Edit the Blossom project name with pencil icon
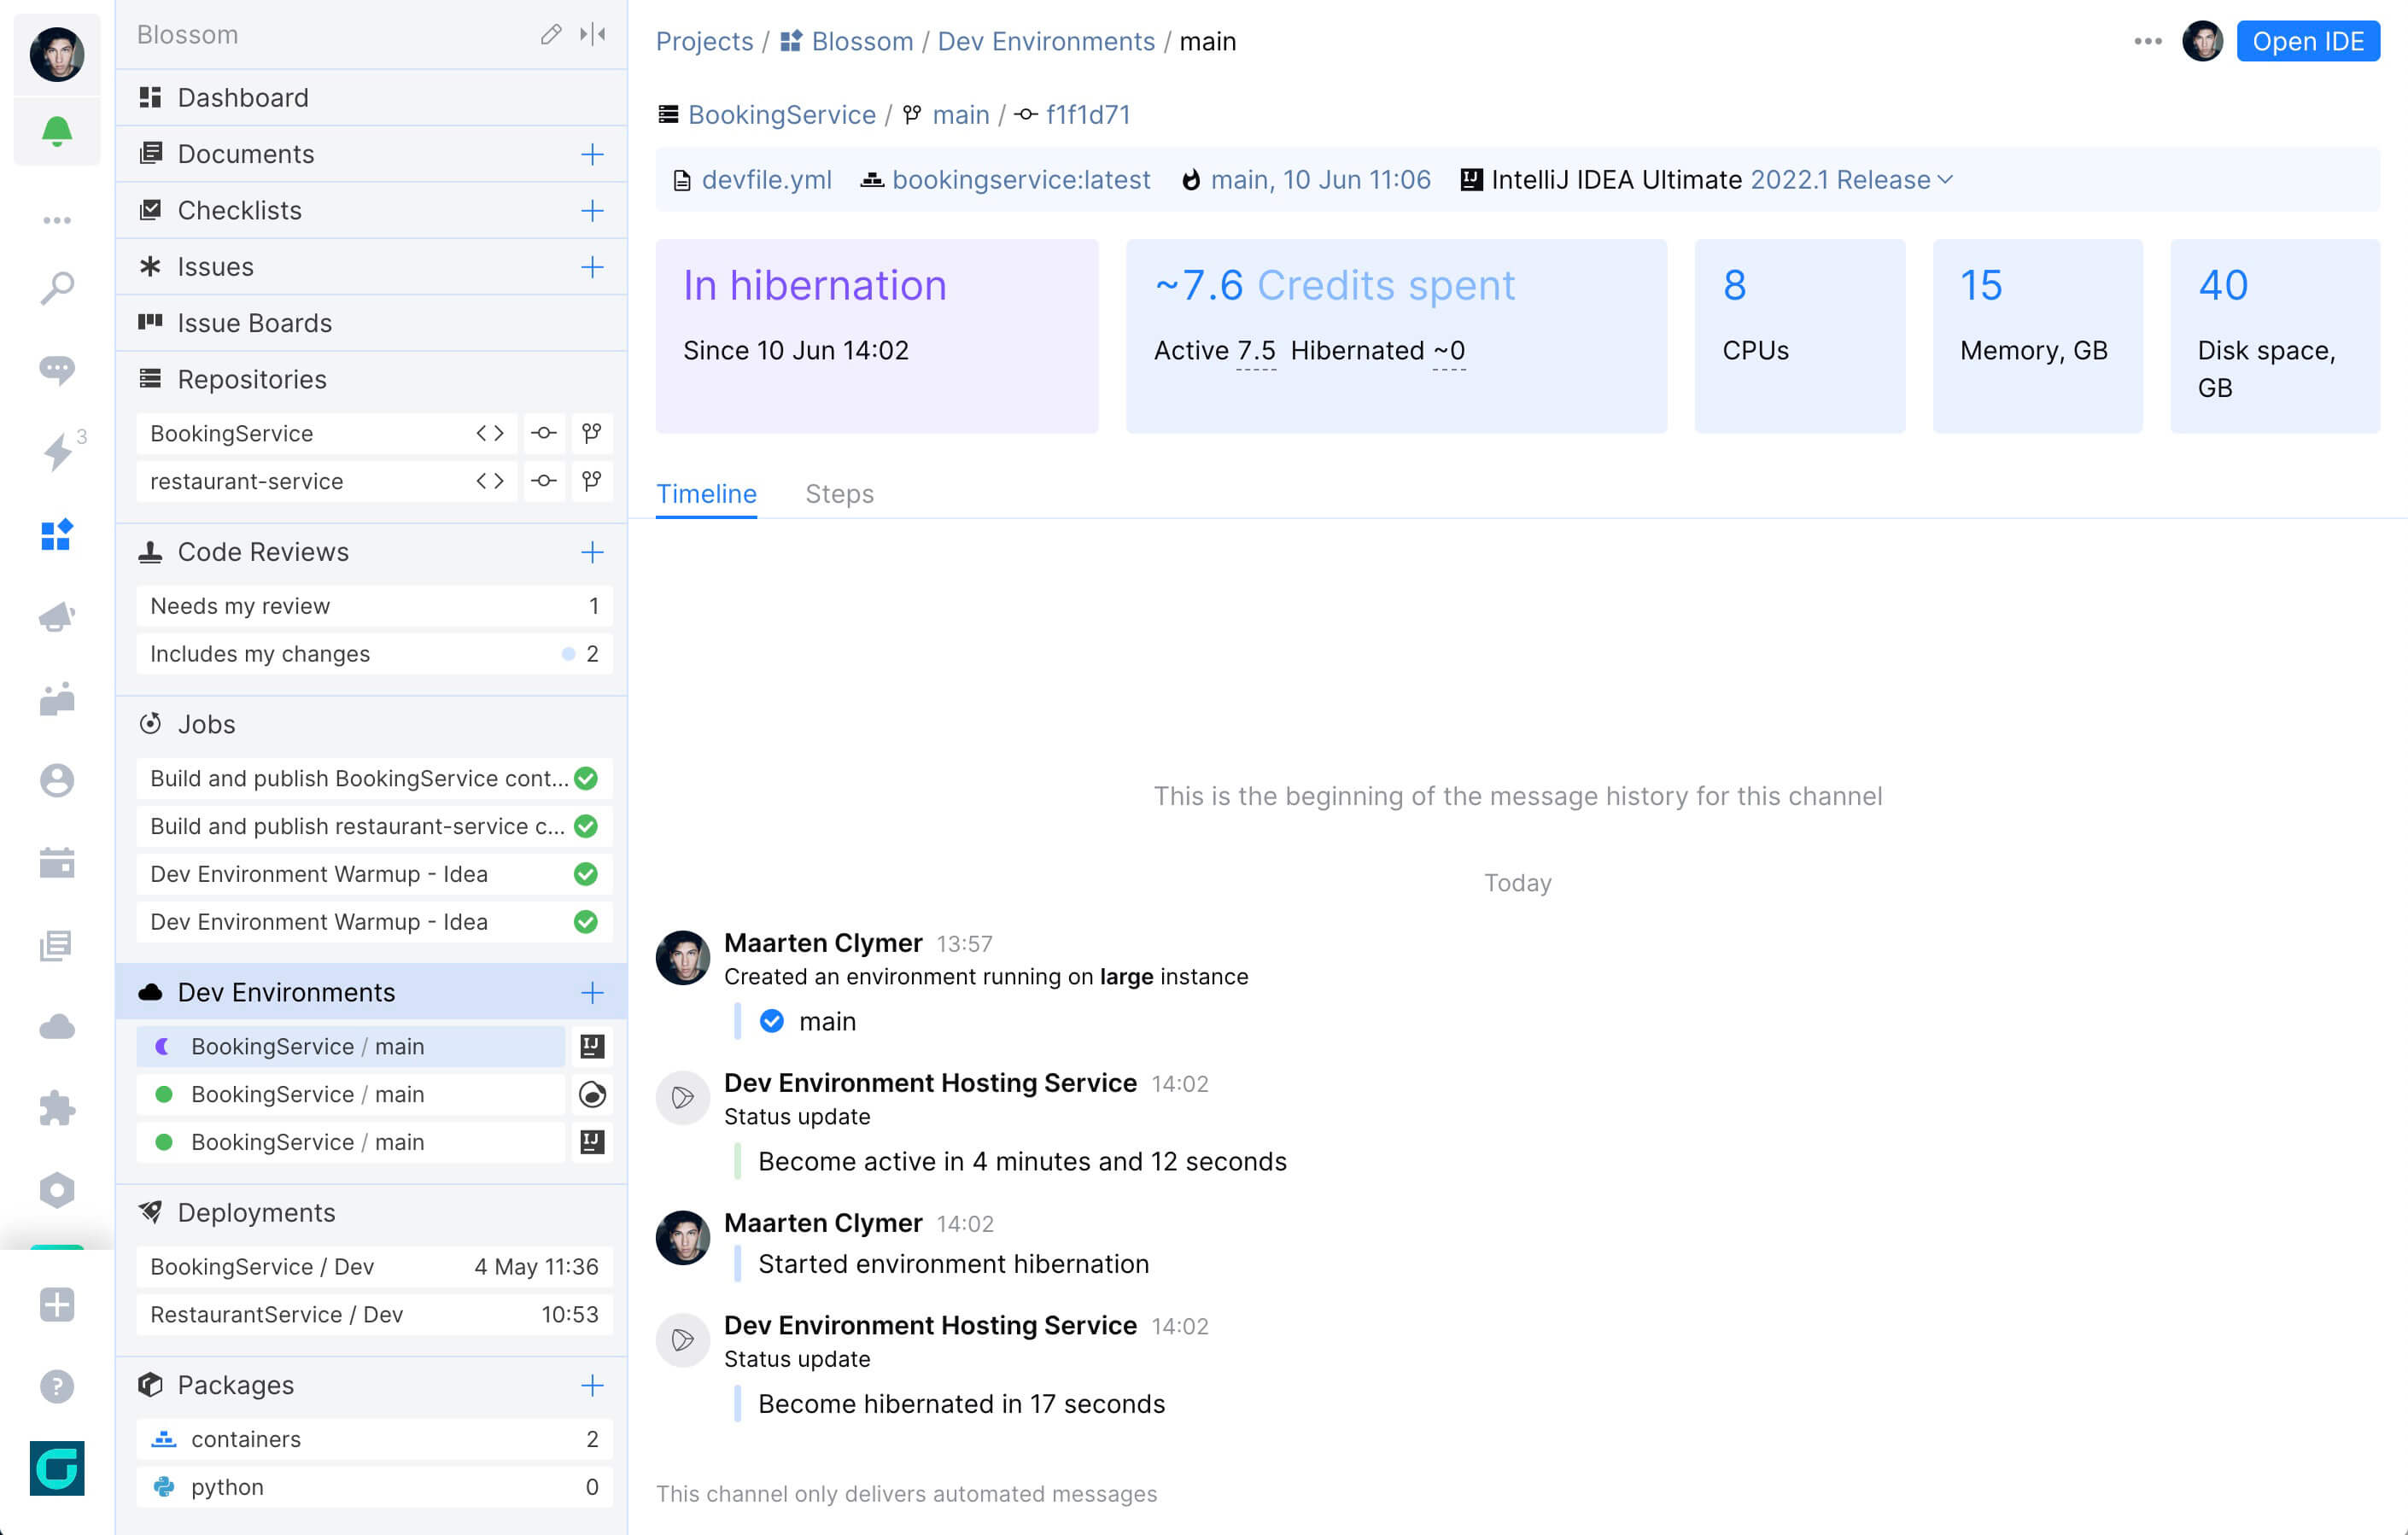This screenshot has height=1535, width=2408. click(550, 34)
